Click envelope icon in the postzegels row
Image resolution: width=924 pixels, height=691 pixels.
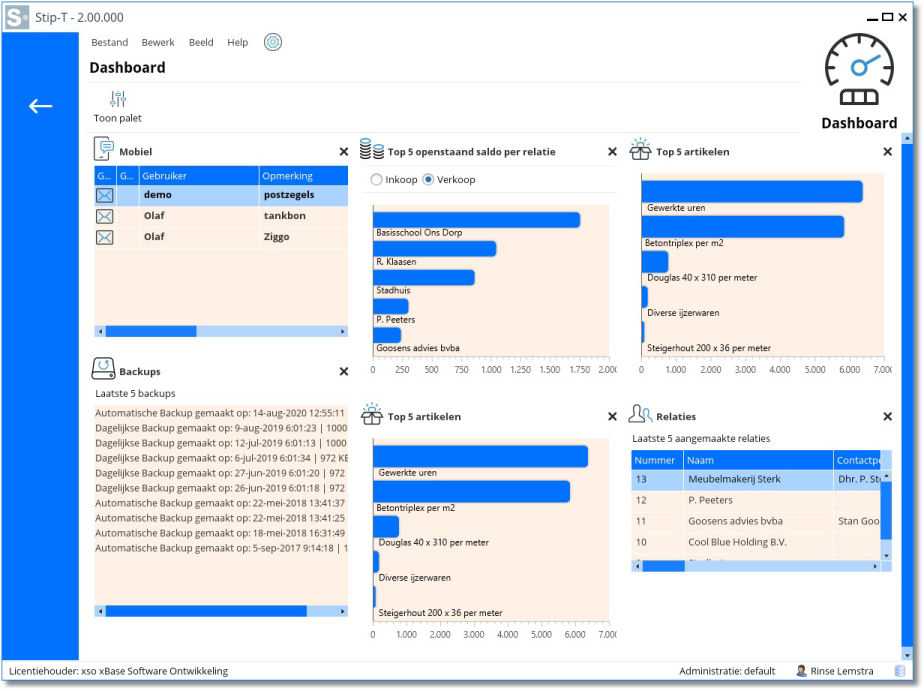pyautogui.click(x=104, y=195)
